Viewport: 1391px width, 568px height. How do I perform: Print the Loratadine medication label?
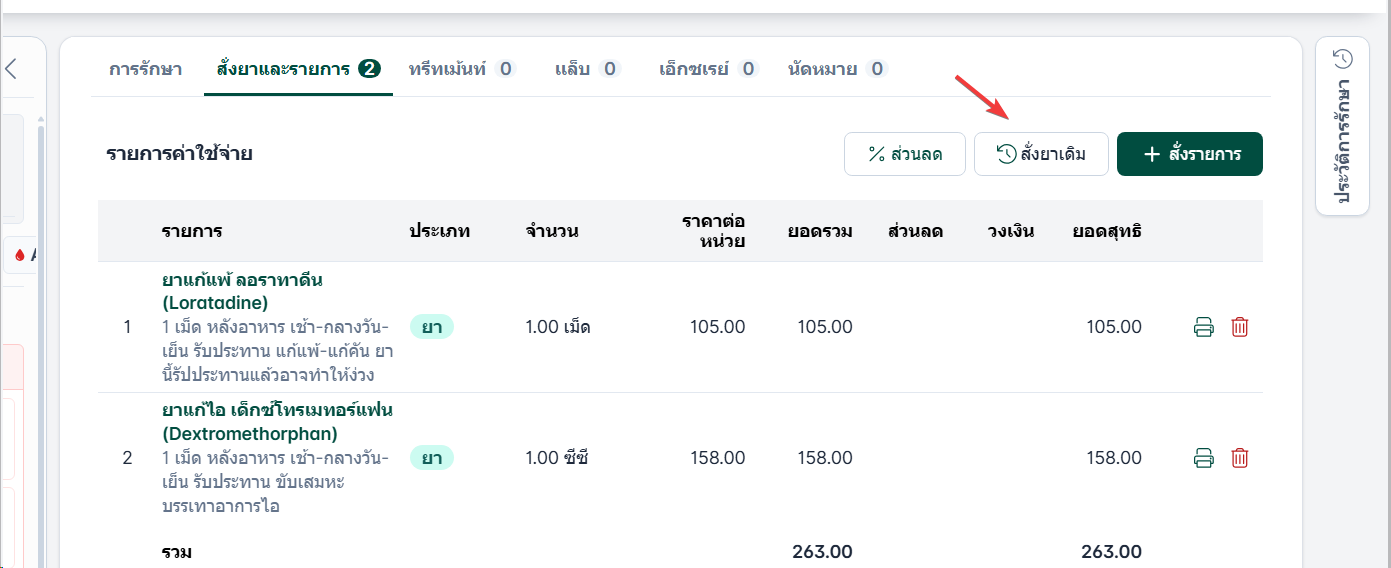pos(1204,327)
